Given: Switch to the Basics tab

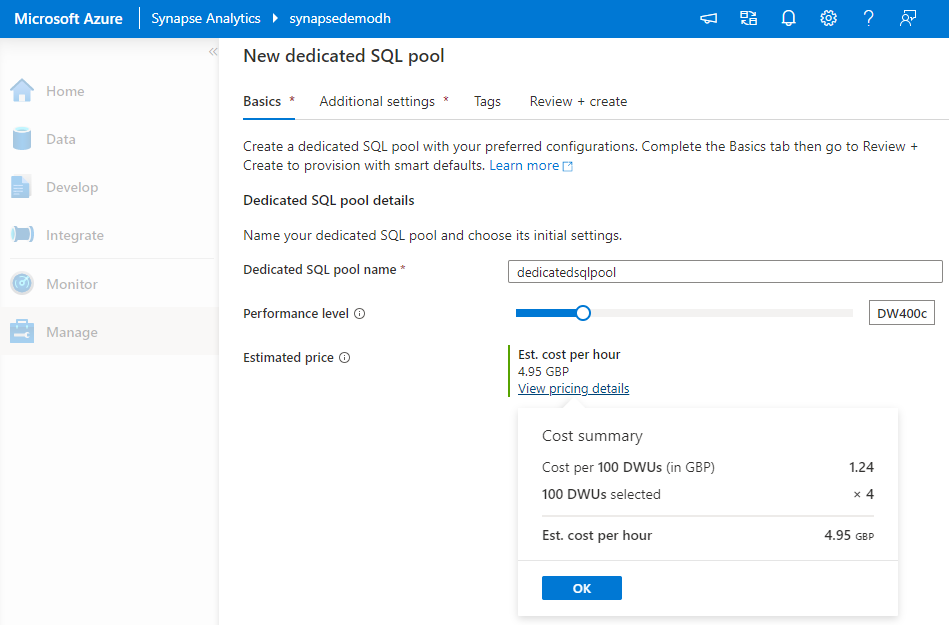Looking at the screenshot, I should click(x=269, y=102).
